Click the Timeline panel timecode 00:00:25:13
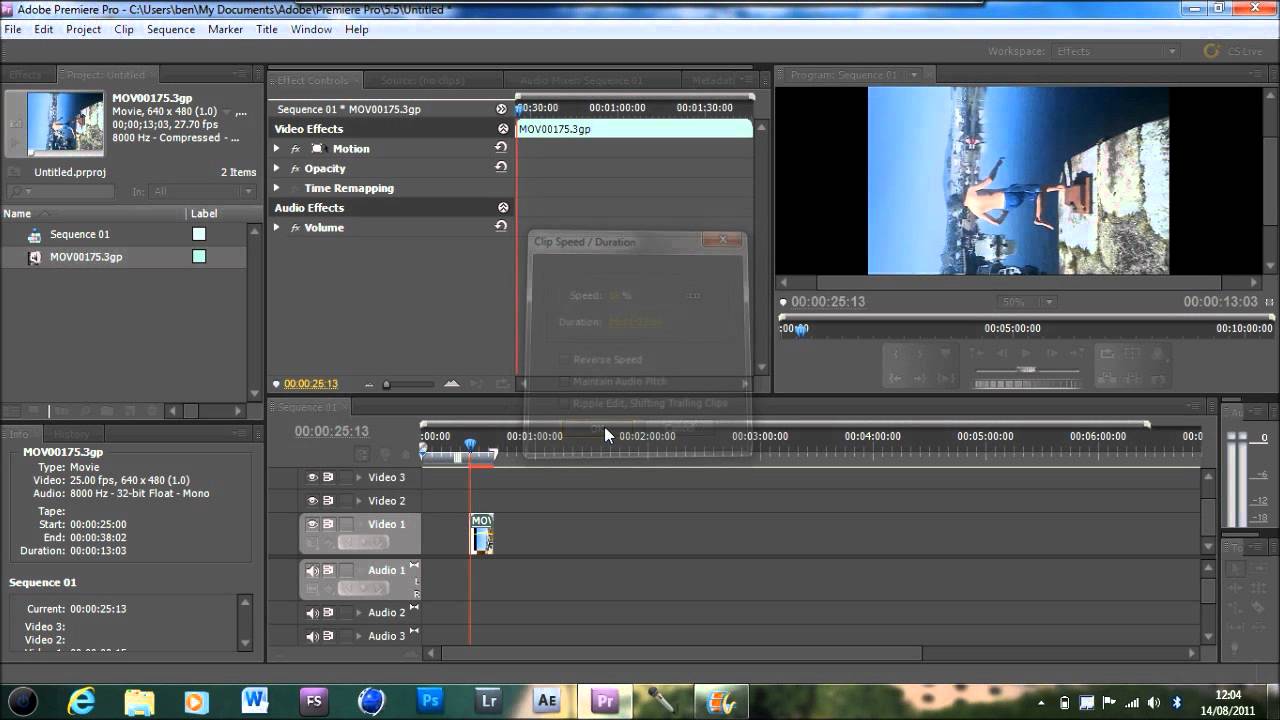 pyautogui.click(x=331, y=431)
